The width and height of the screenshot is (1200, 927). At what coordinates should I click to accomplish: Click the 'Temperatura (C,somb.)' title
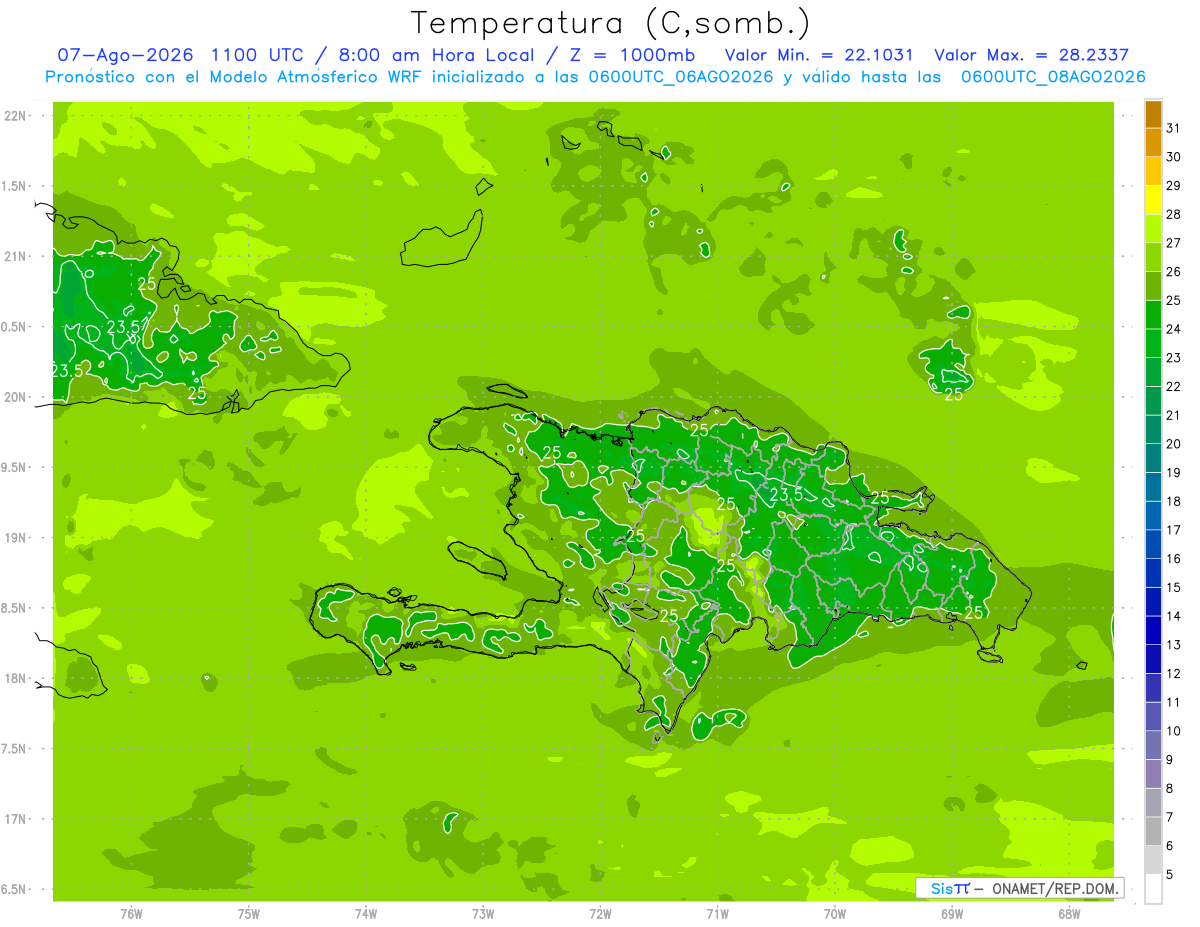coord(611,23)
